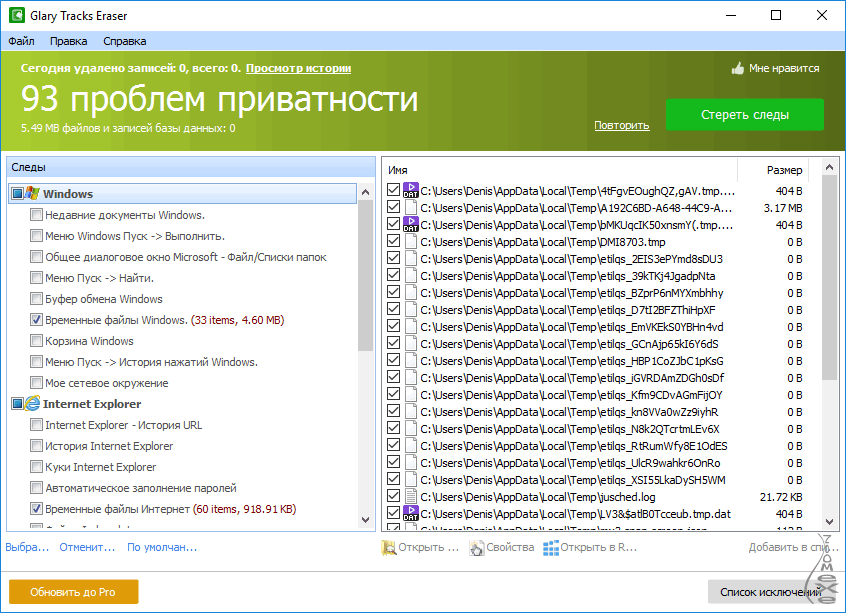This screenshot has width=846, height=613.
Task: Click the file icon of etilqs_39kTKj4JgadpNta
Action: point(411,275)
